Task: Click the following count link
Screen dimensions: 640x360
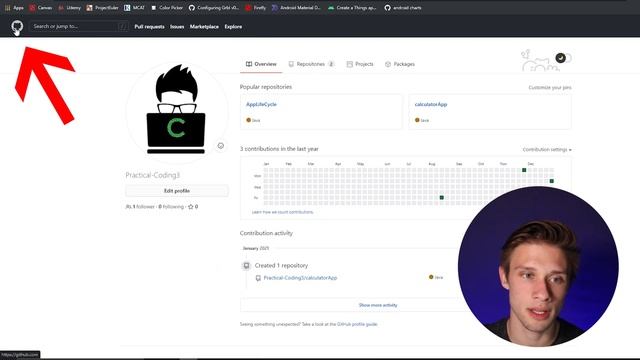Action: click(x=171, y=207)
